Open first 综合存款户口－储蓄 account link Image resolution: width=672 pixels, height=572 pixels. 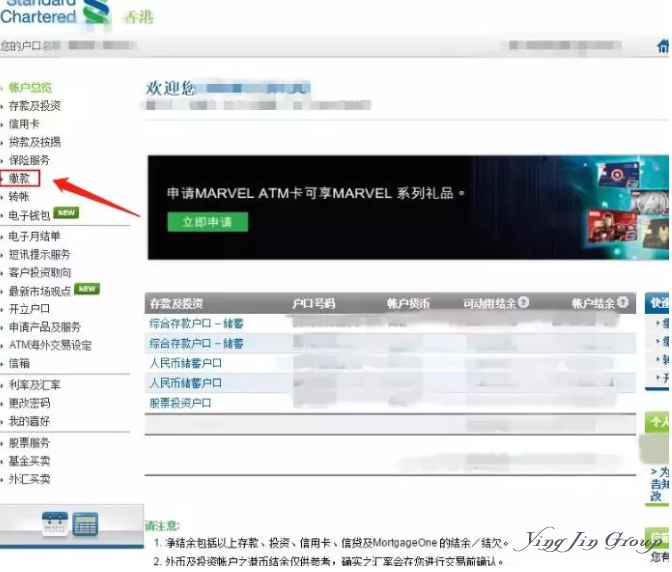196,323
